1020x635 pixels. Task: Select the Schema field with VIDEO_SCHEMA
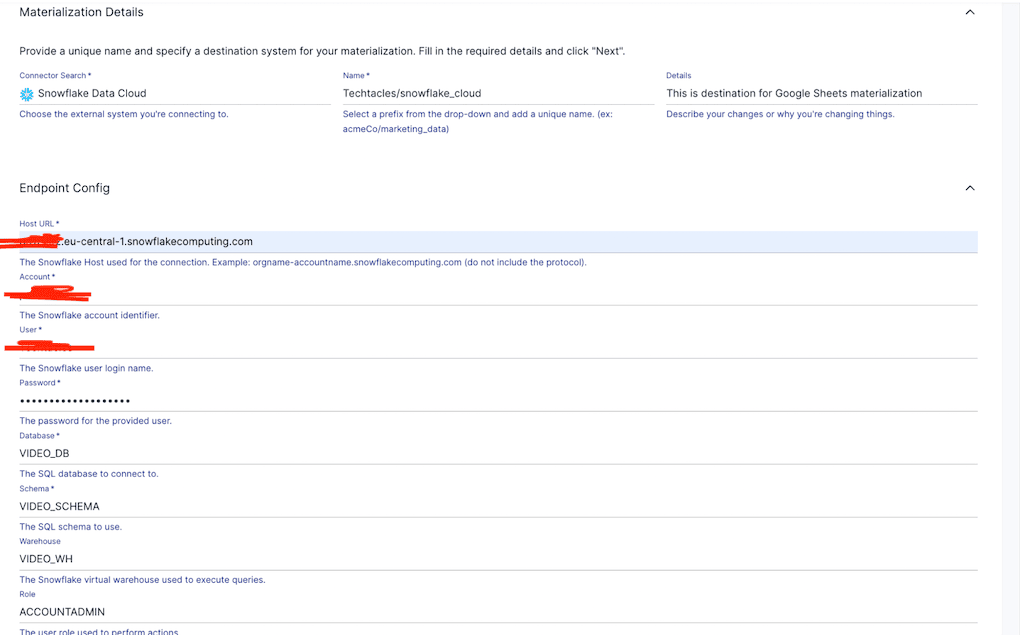497,506
